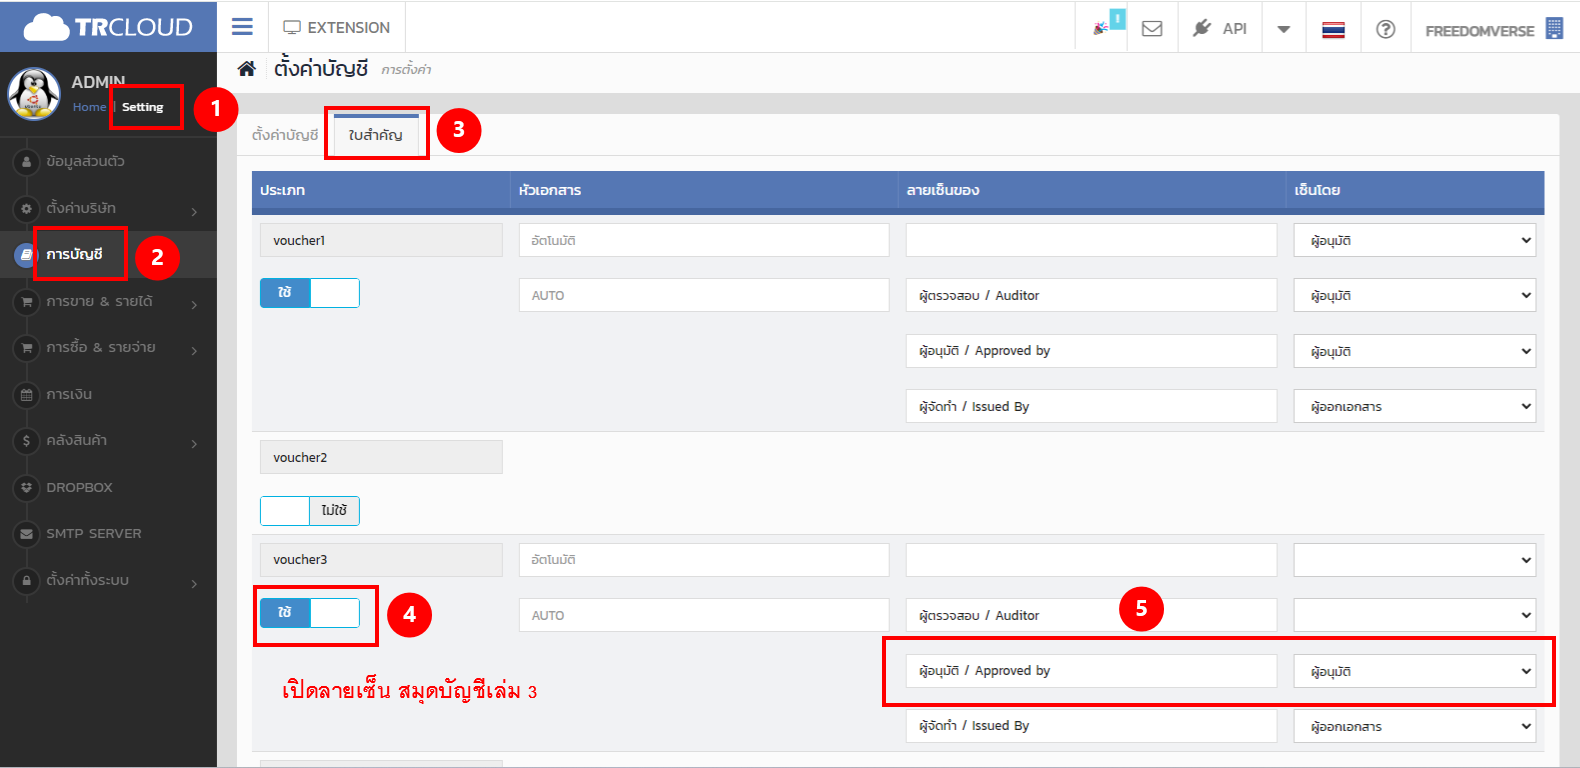The image size is (1580, 768).
Task: Open the top bar caret dropdown
Action: (x=1283, y=29)
